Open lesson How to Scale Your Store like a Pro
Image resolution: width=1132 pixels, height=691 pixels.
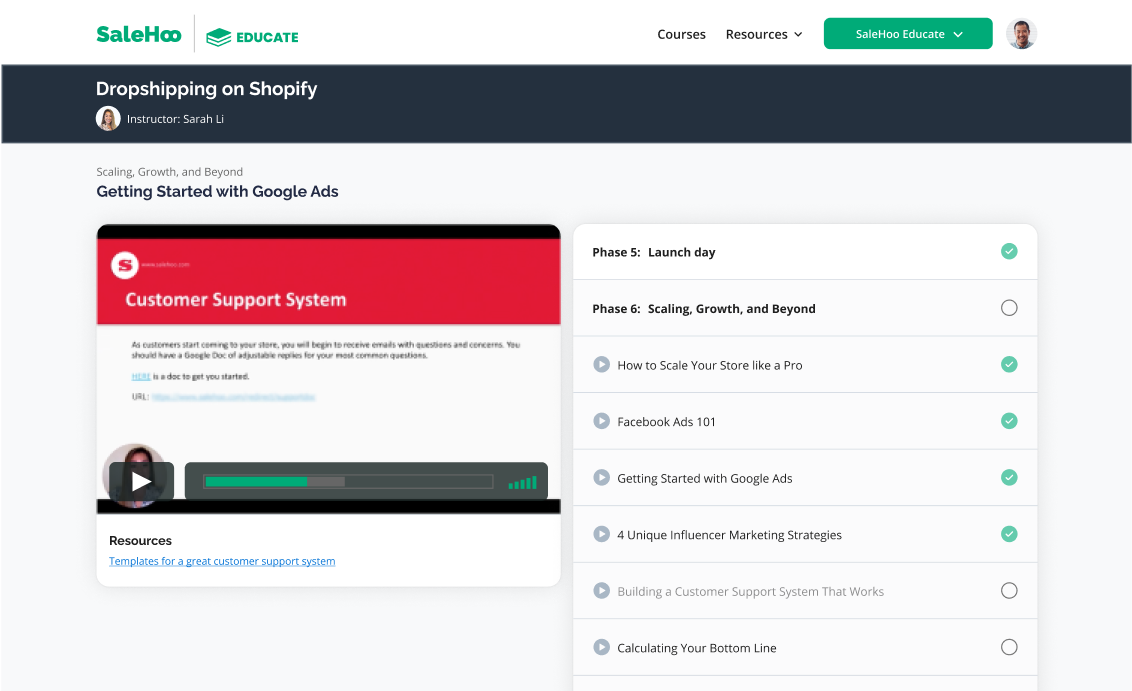pos(710,365)
